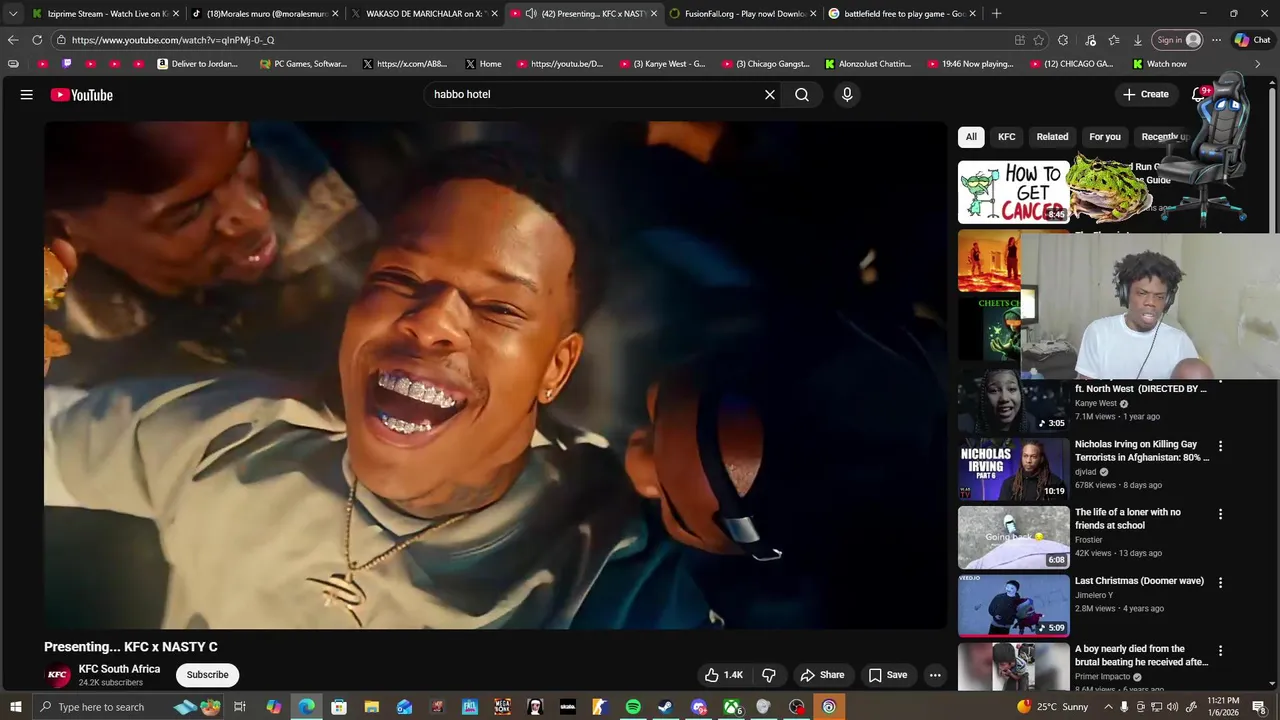Add page to favorites star icon
Screen dimensions: 1280x720
pos(1039,40)
